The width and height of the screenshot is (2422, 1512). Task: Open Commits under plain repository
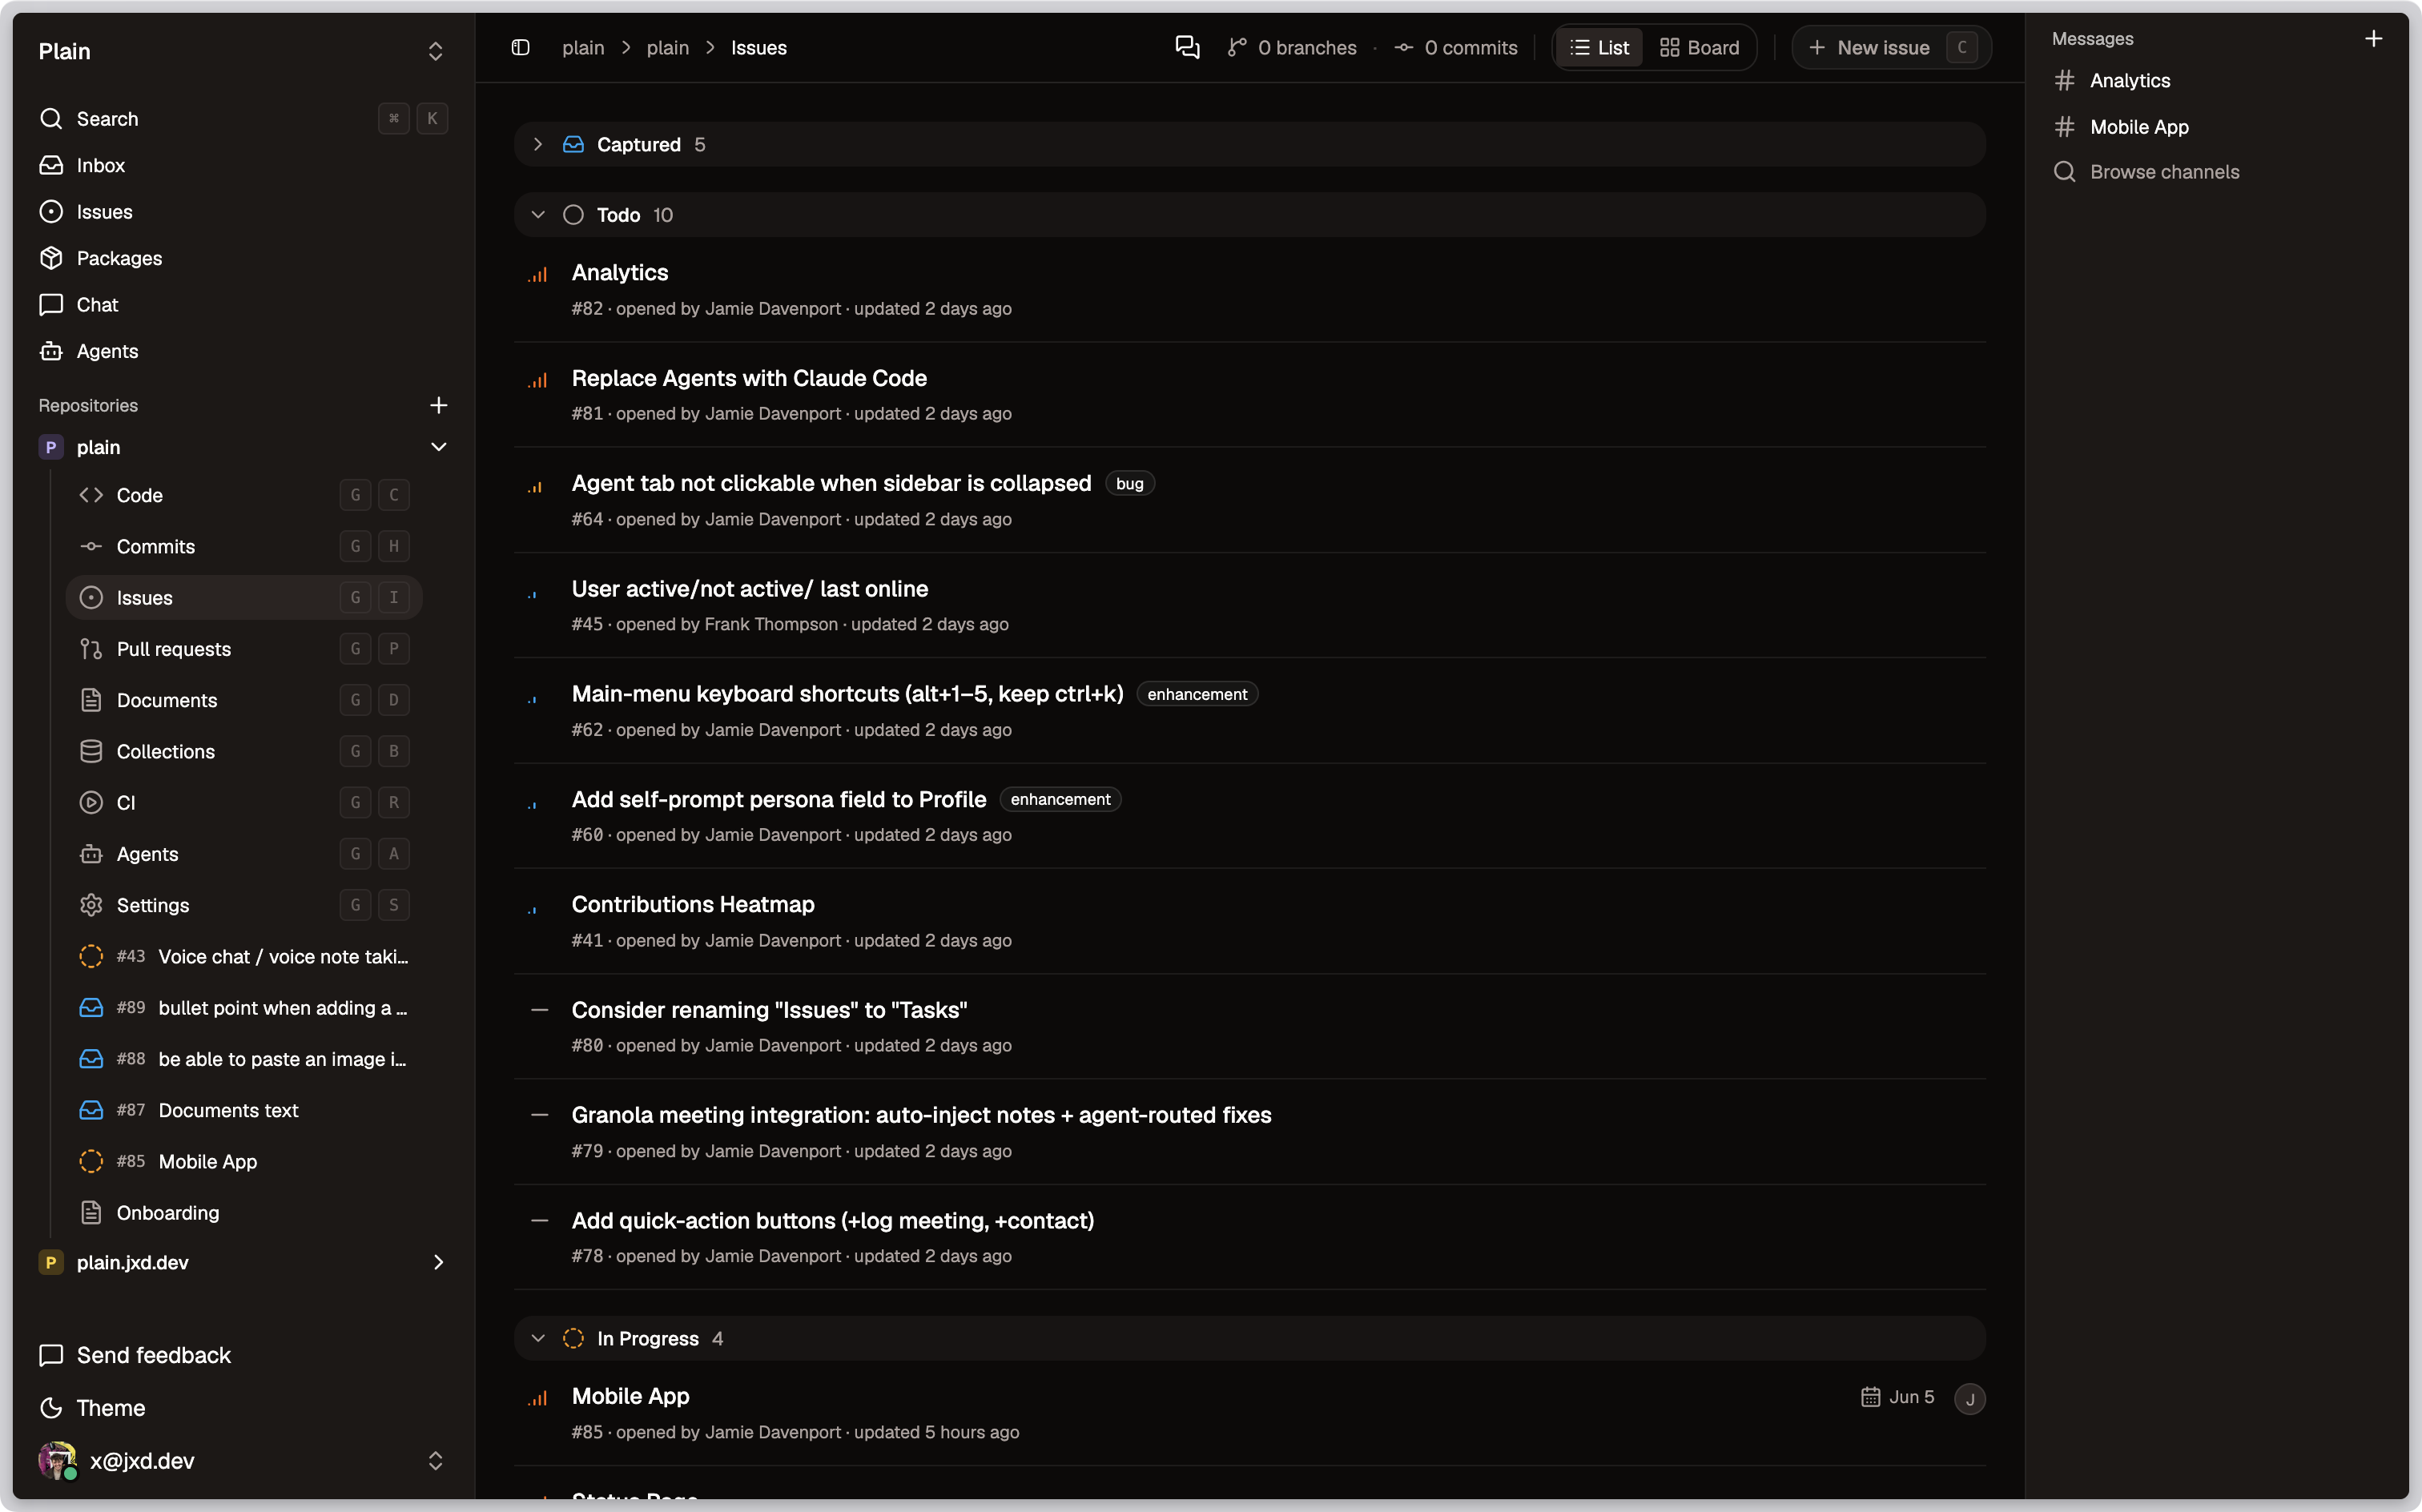243,546
